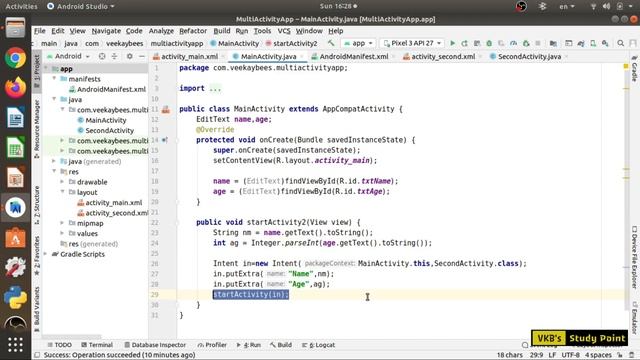This screenshot has height=360, width=640.
Task: Open Python icon in the dock
Action: [16, 297]
